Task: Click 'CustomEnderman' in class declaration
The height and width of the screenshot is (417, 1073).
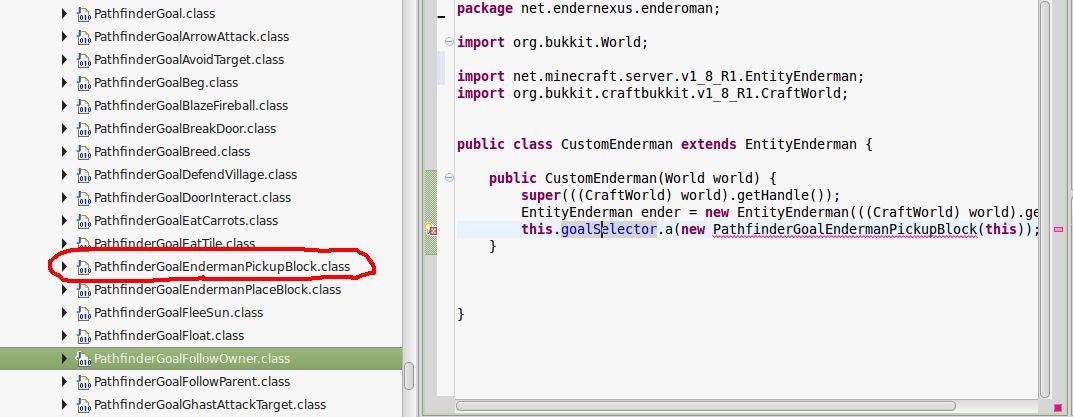Action: (x=617, y=144)
